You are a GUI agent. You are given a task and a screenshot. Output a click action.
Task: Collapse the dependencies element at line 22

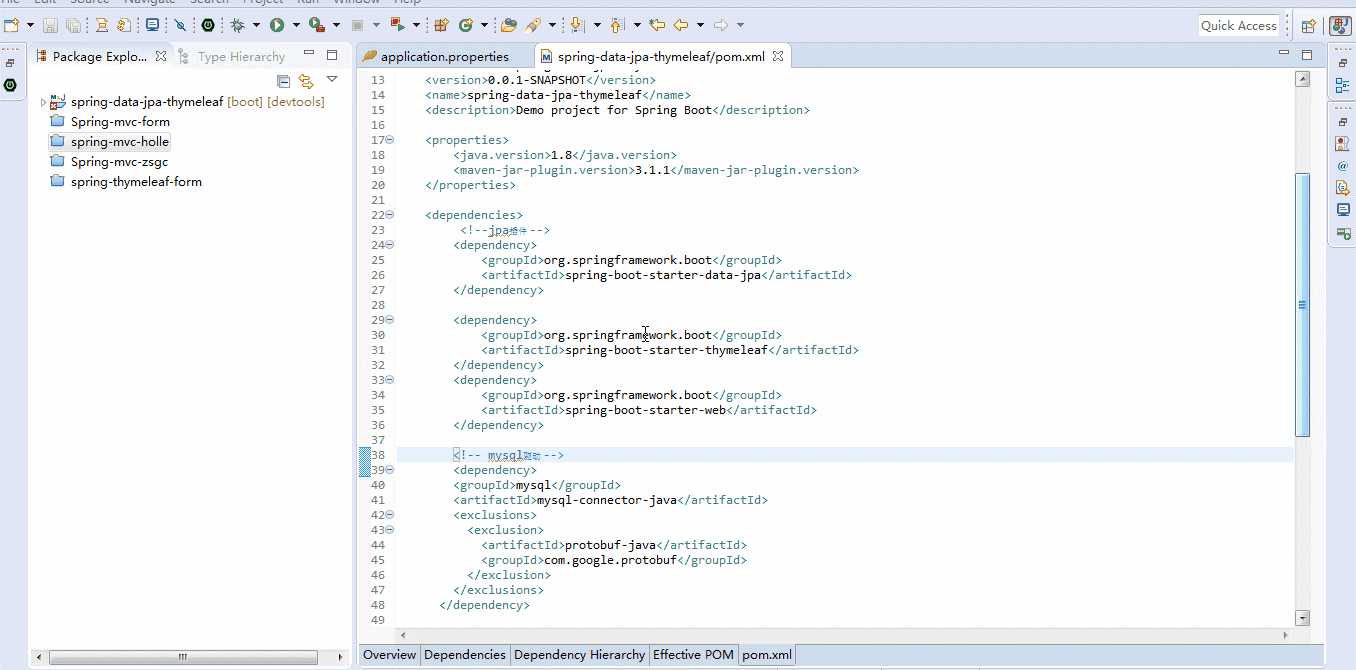click(x=390, y=215)
